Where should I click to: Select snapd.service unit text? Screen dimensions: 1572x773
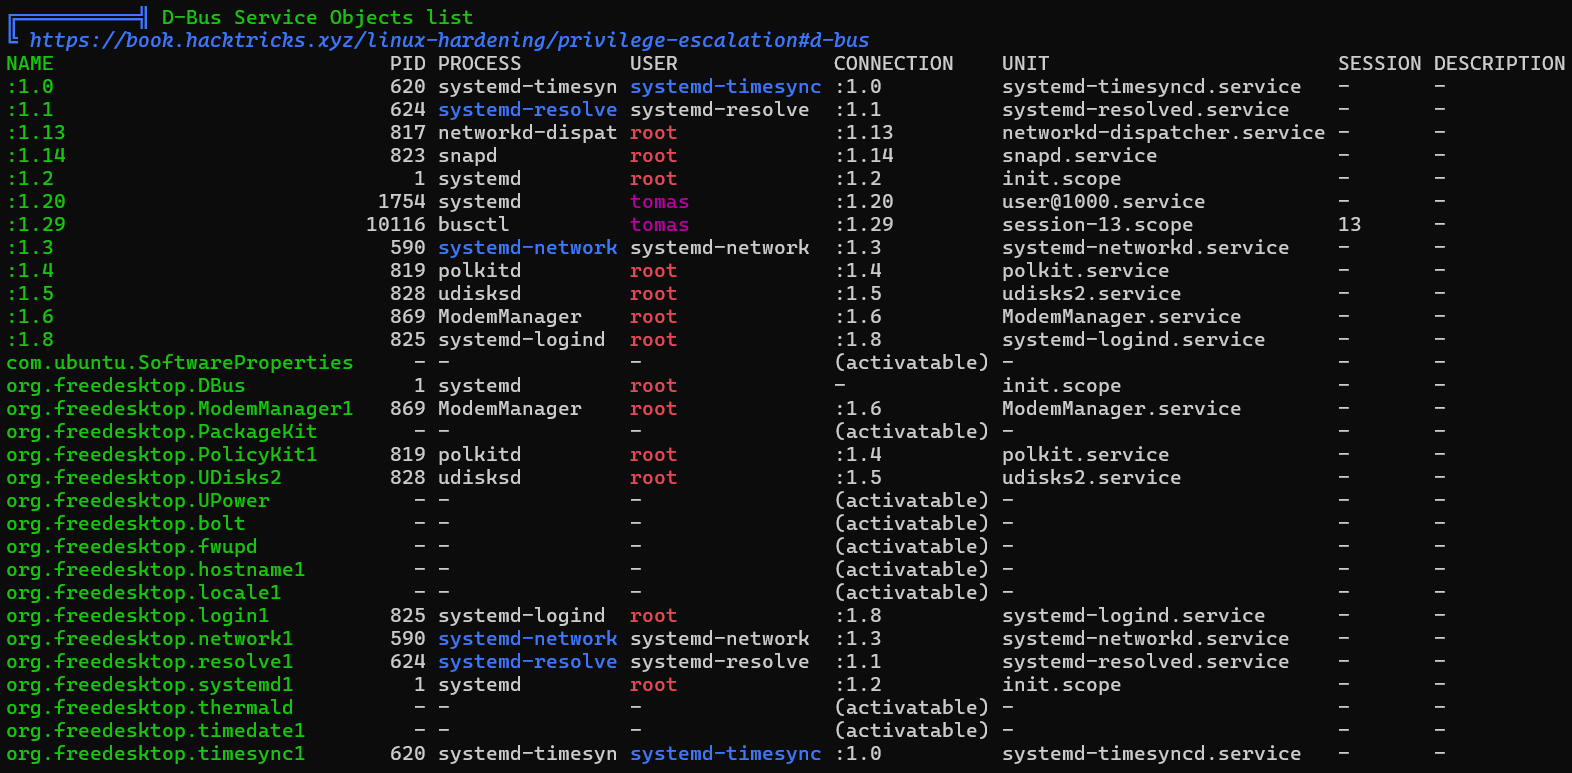1080,155
